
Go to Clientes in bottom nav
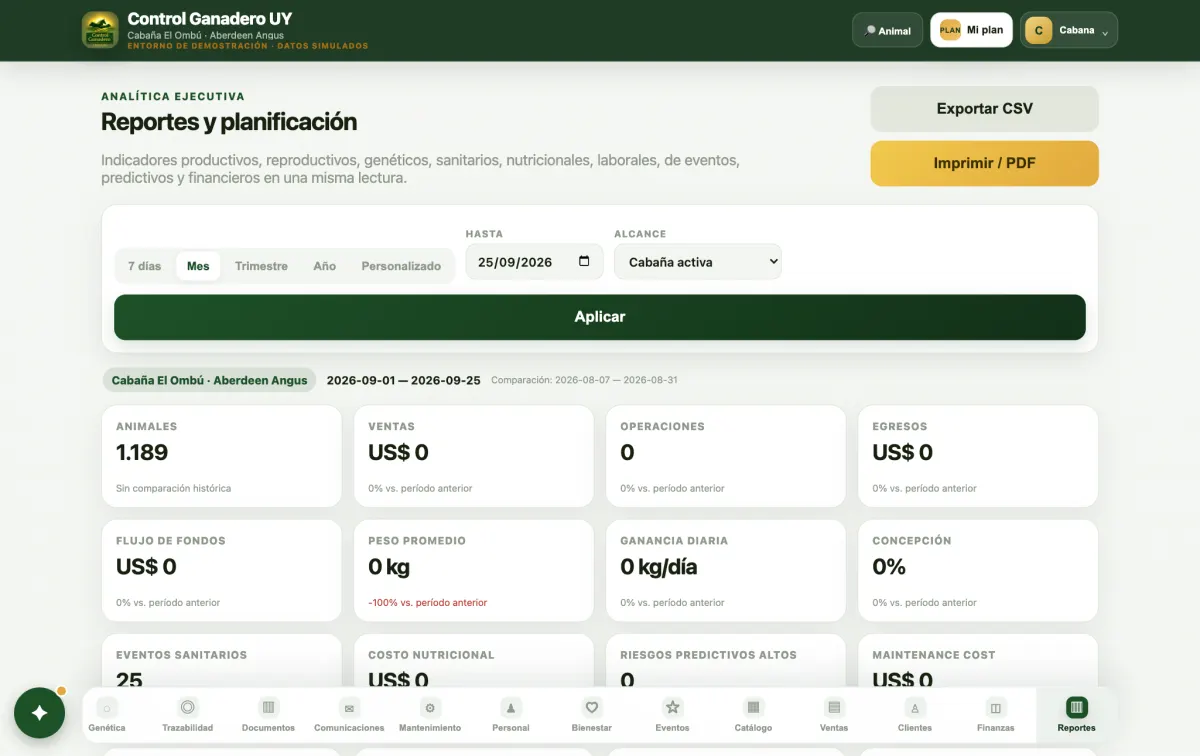point(915,715)
